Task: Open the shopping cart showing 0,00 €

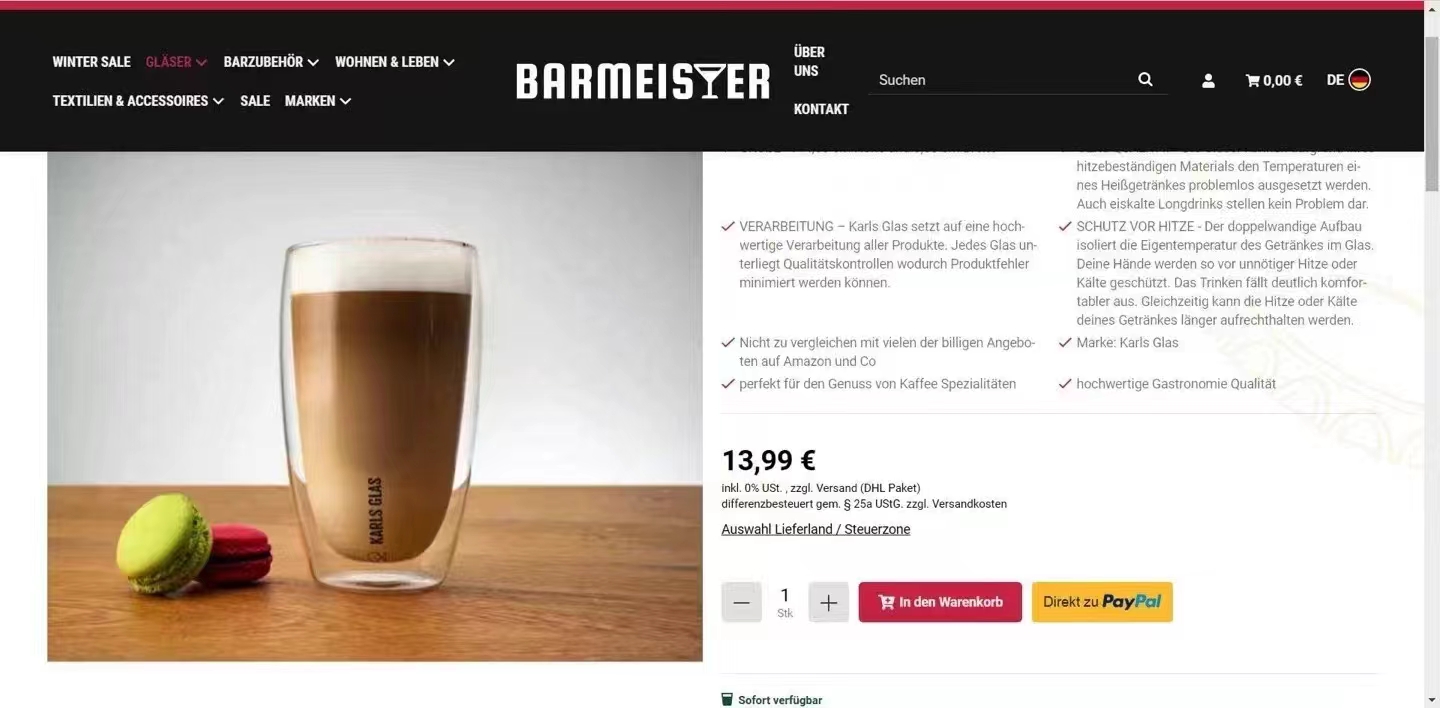Action: [x=1273, y=81]
